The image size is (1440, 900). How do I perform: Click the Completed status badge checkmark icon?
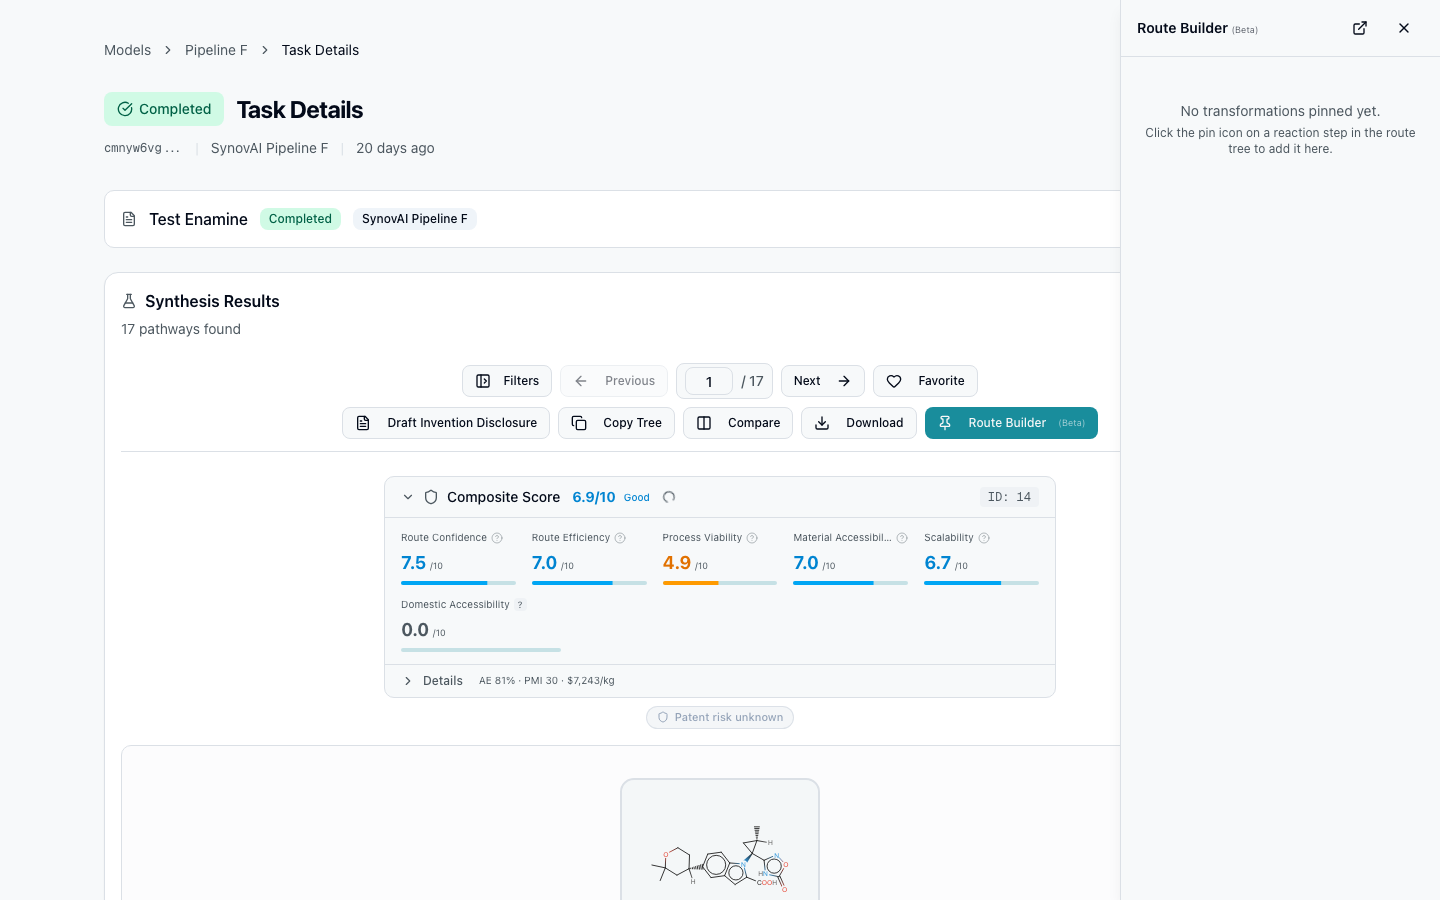coord(125,109)
